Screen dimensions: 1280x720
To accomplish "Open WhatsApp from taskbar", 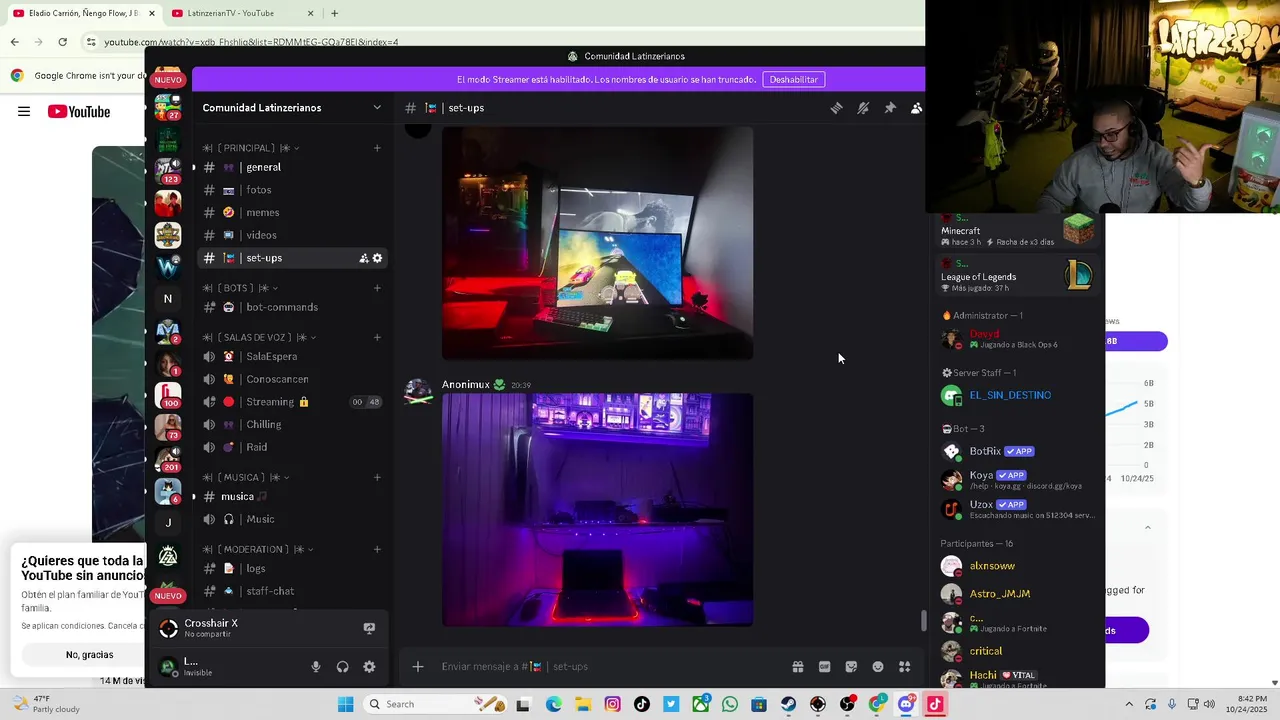I will (730, 704).
